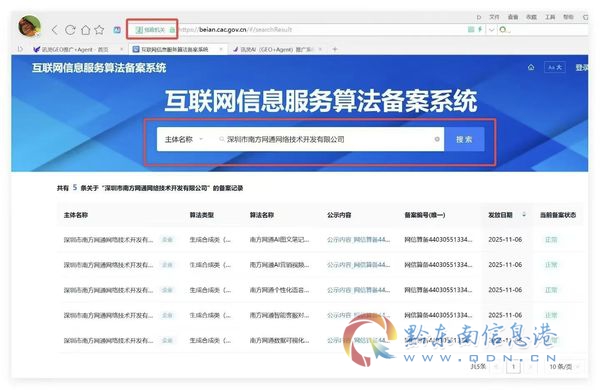Open the 查看 menu
The height and width of the screenshot is (390, 600).
(x=513, y=17)
